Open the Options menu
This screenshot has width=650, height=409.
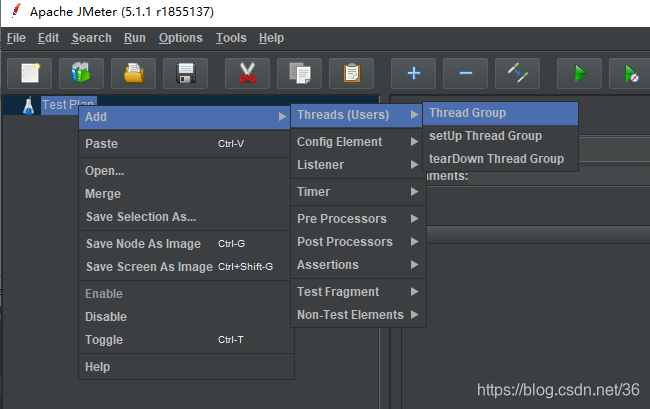click(181, 38)
